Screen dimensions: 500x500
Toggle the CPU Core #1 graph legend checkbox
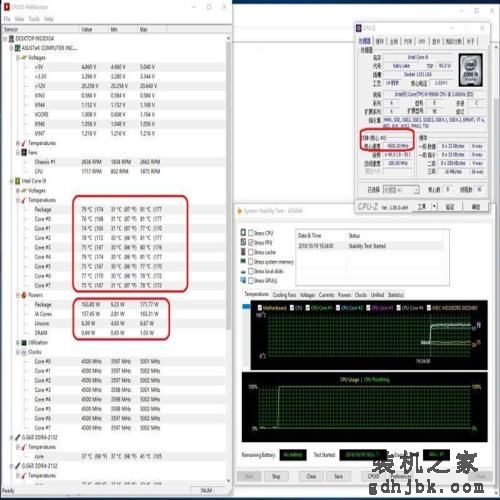tap(308, 308)
